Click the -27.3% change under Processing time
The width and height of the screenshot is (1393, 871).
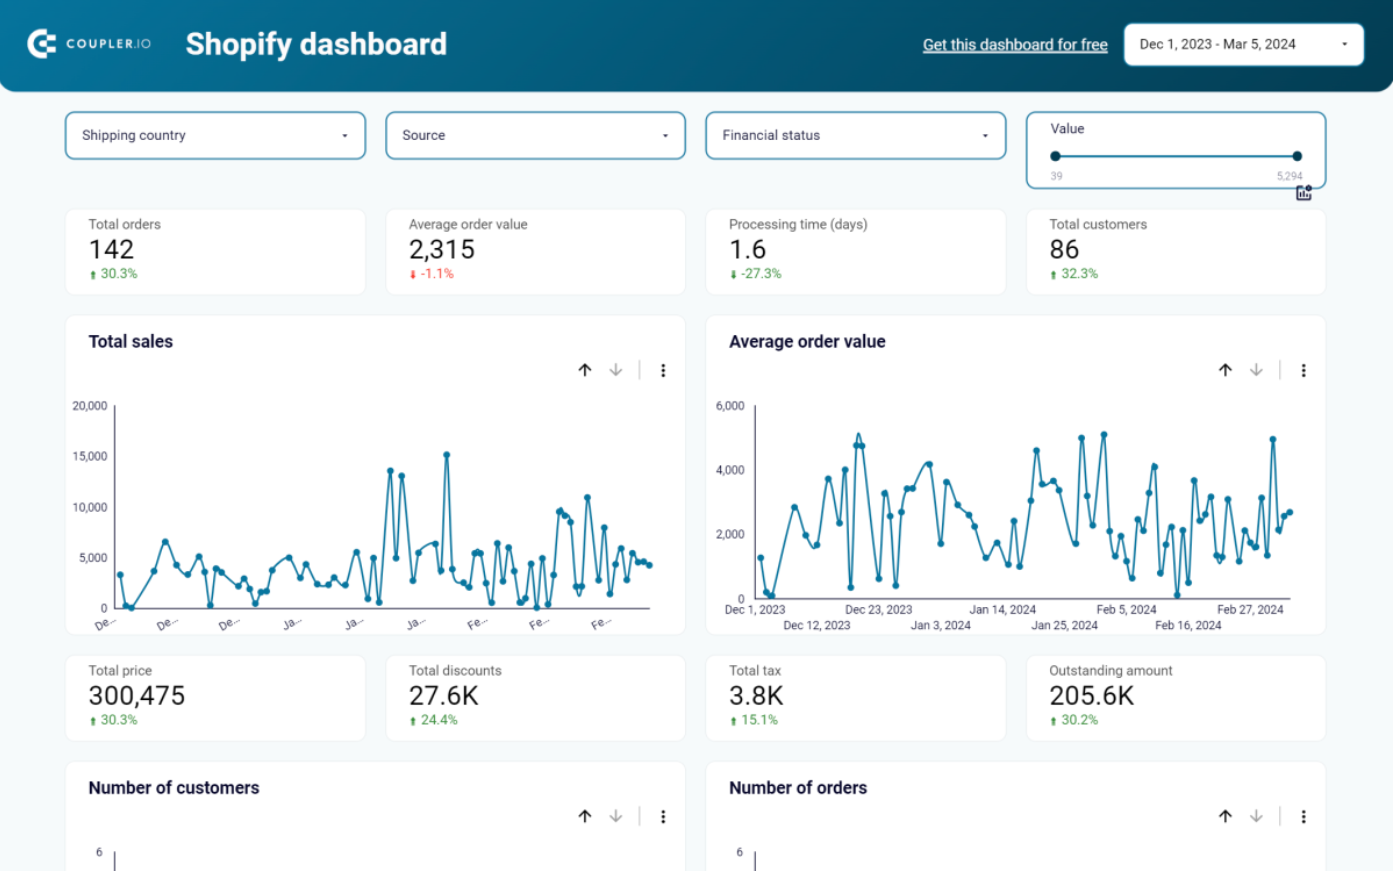(756, 273)
